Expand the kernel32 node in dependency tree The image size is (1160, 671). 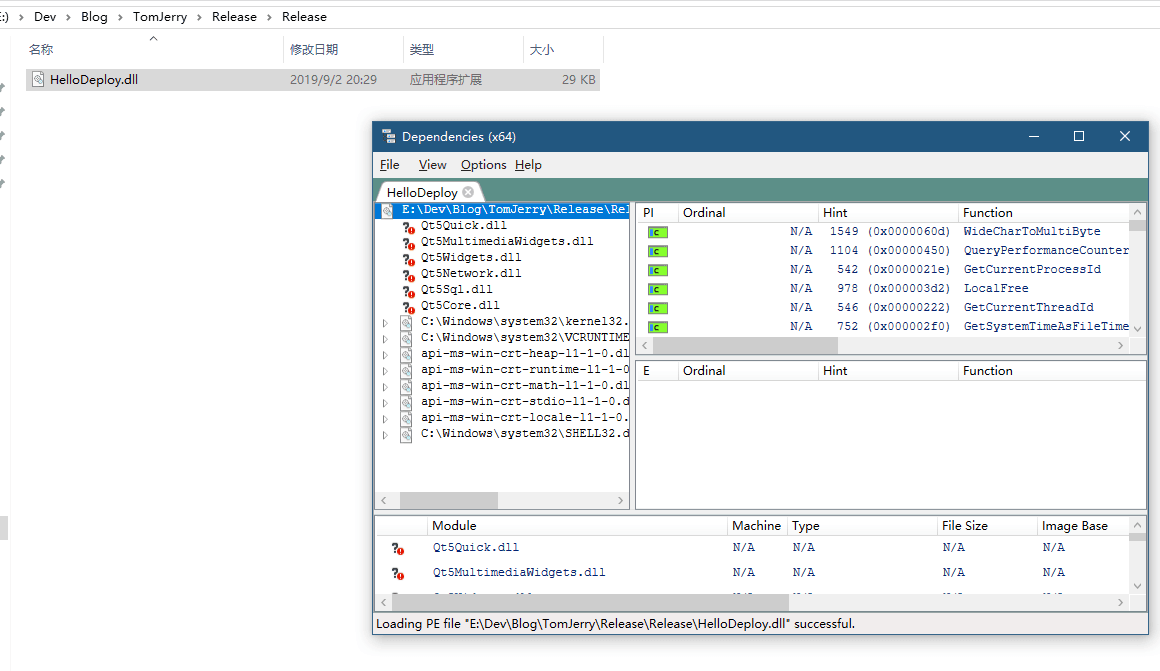385,323
